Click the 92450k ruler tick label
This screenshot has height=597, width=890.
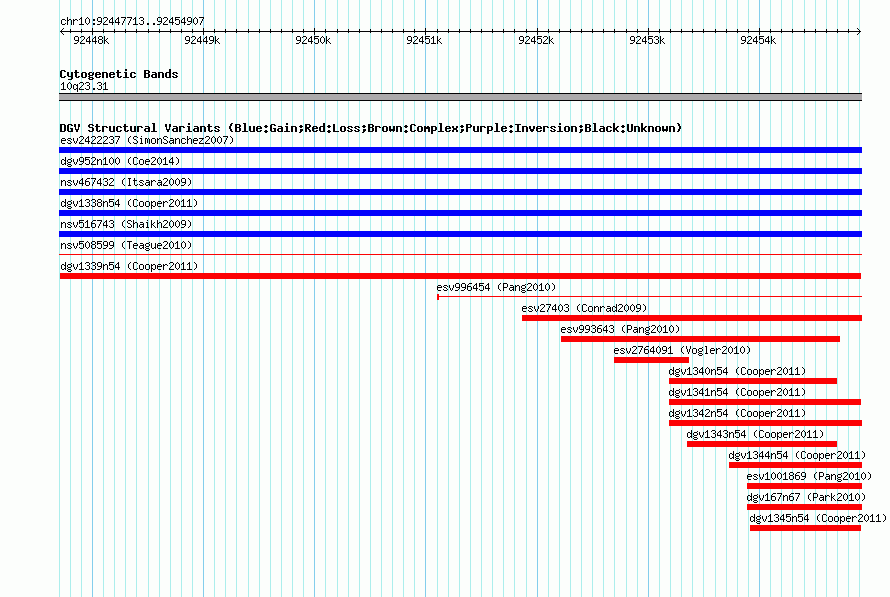(x=313, y=40)
